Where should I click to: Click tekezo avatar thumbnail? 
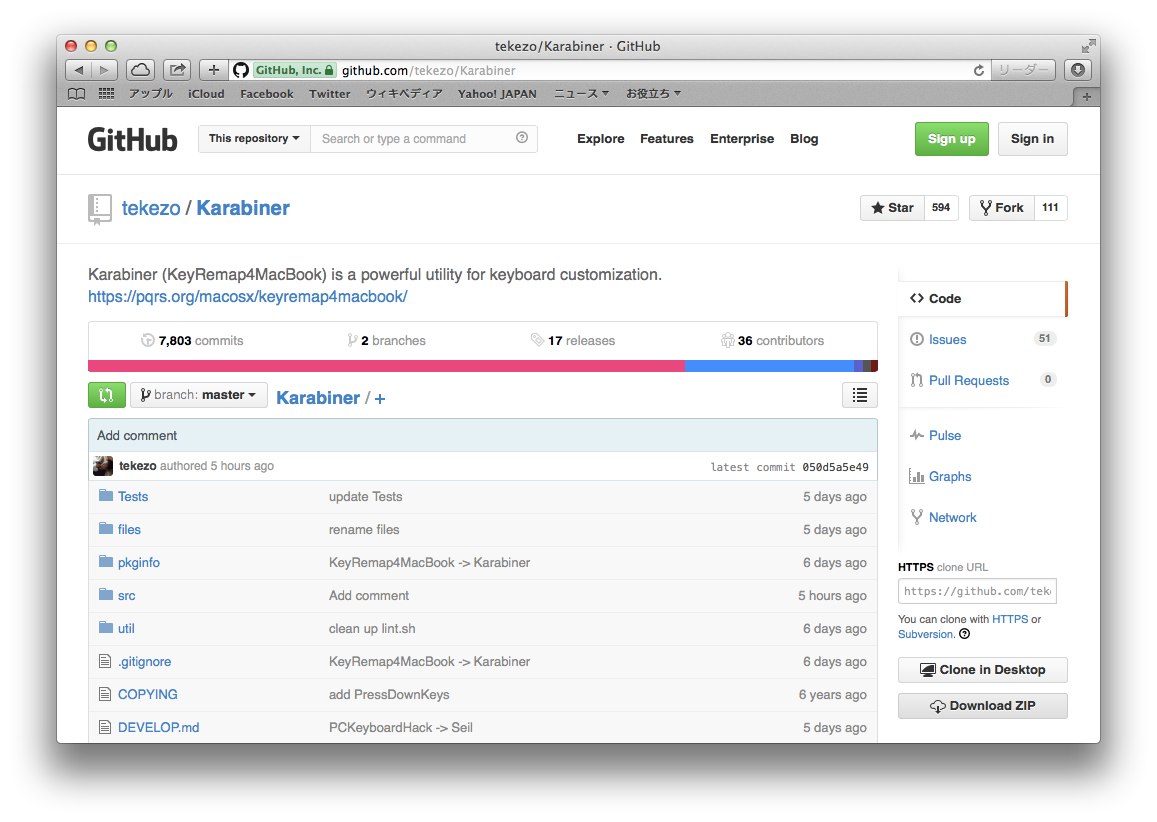103,466
